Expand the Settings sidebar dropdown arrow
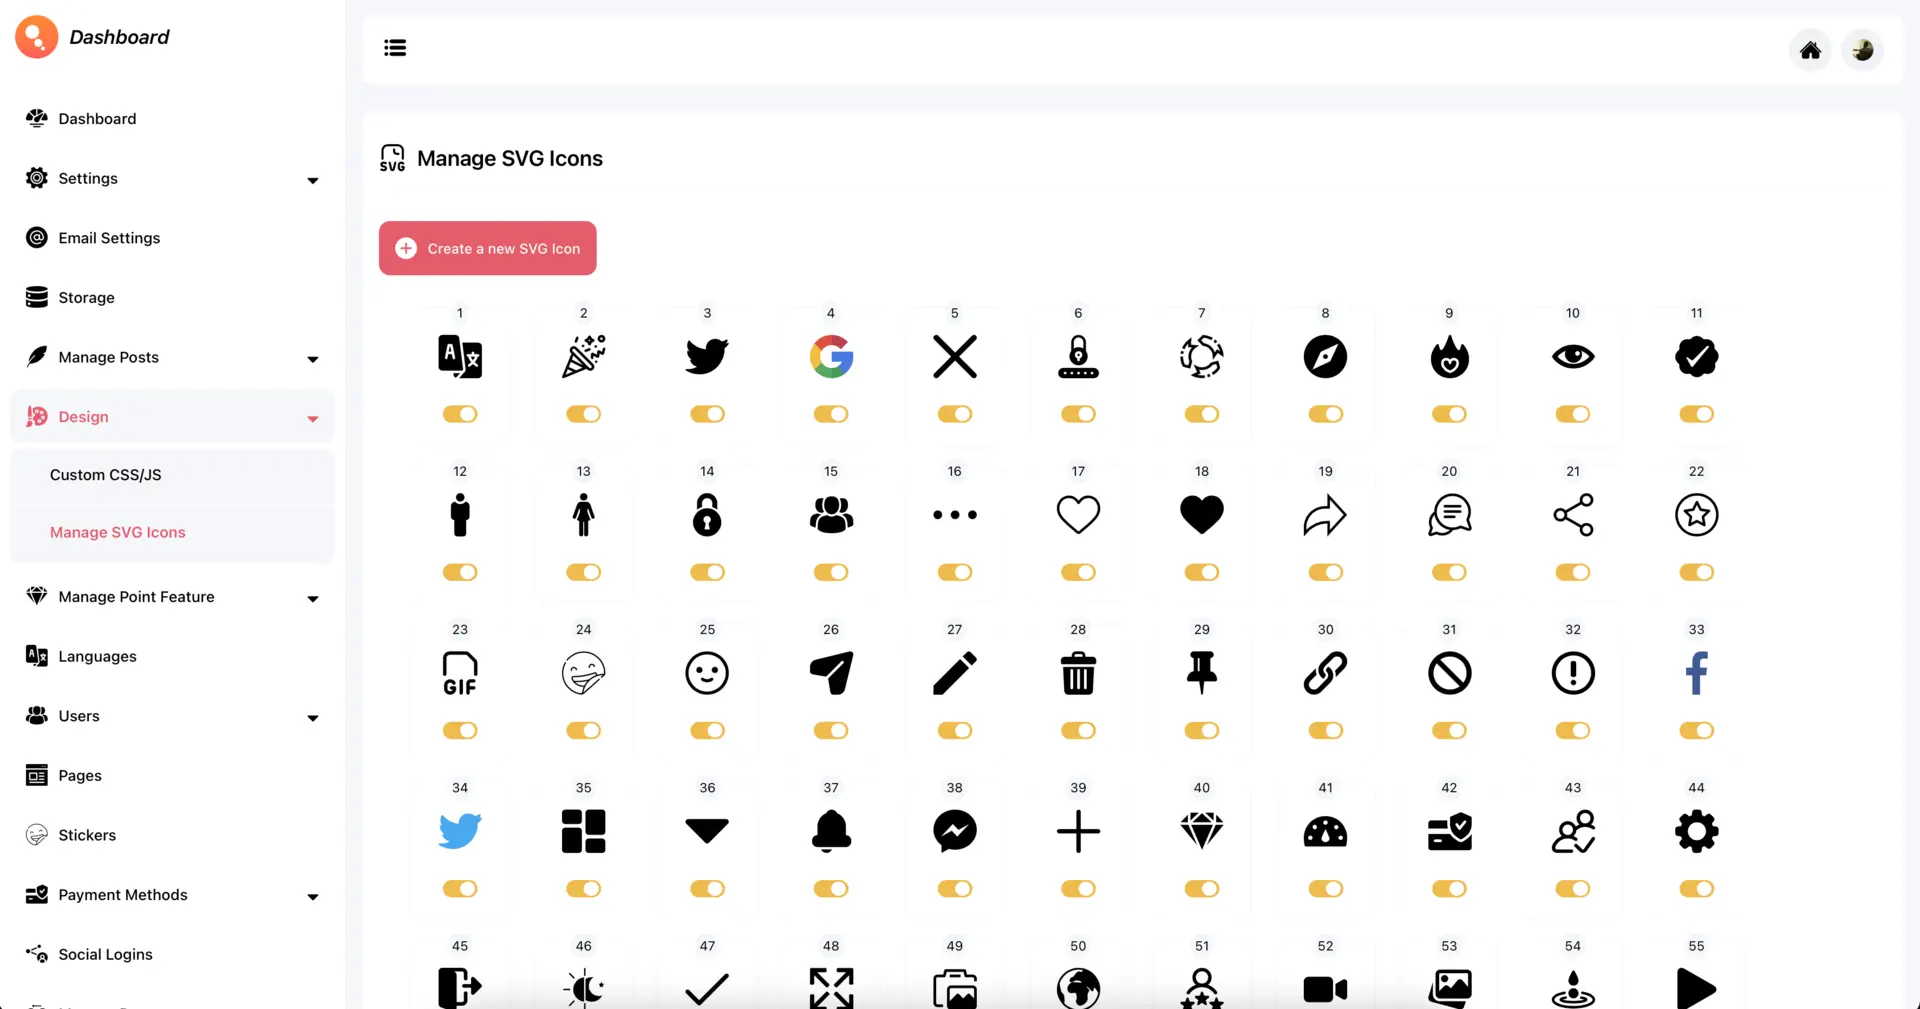The height and width of the screenshot is (1009, 1920). click(x=313, y=180)
